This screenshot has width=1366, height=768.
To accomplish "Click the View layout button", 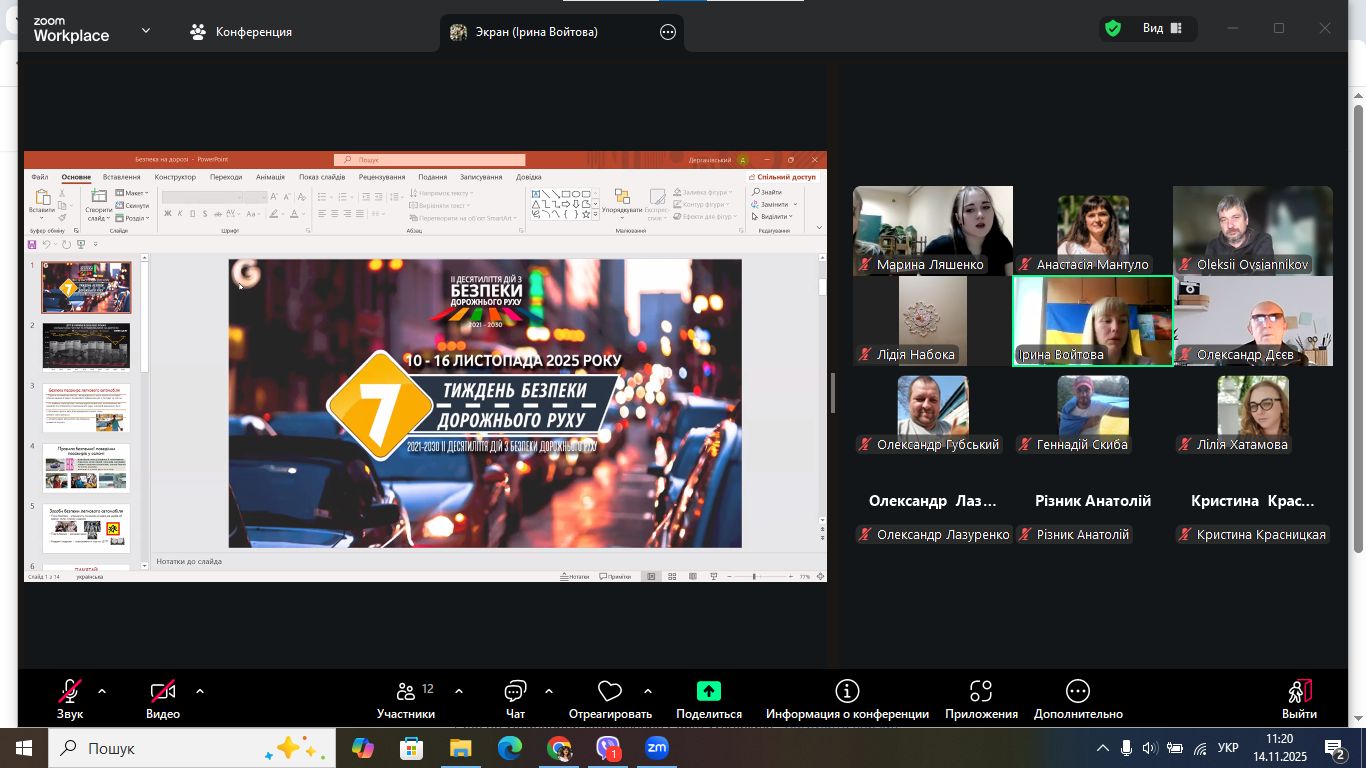I will (1161, 29).
